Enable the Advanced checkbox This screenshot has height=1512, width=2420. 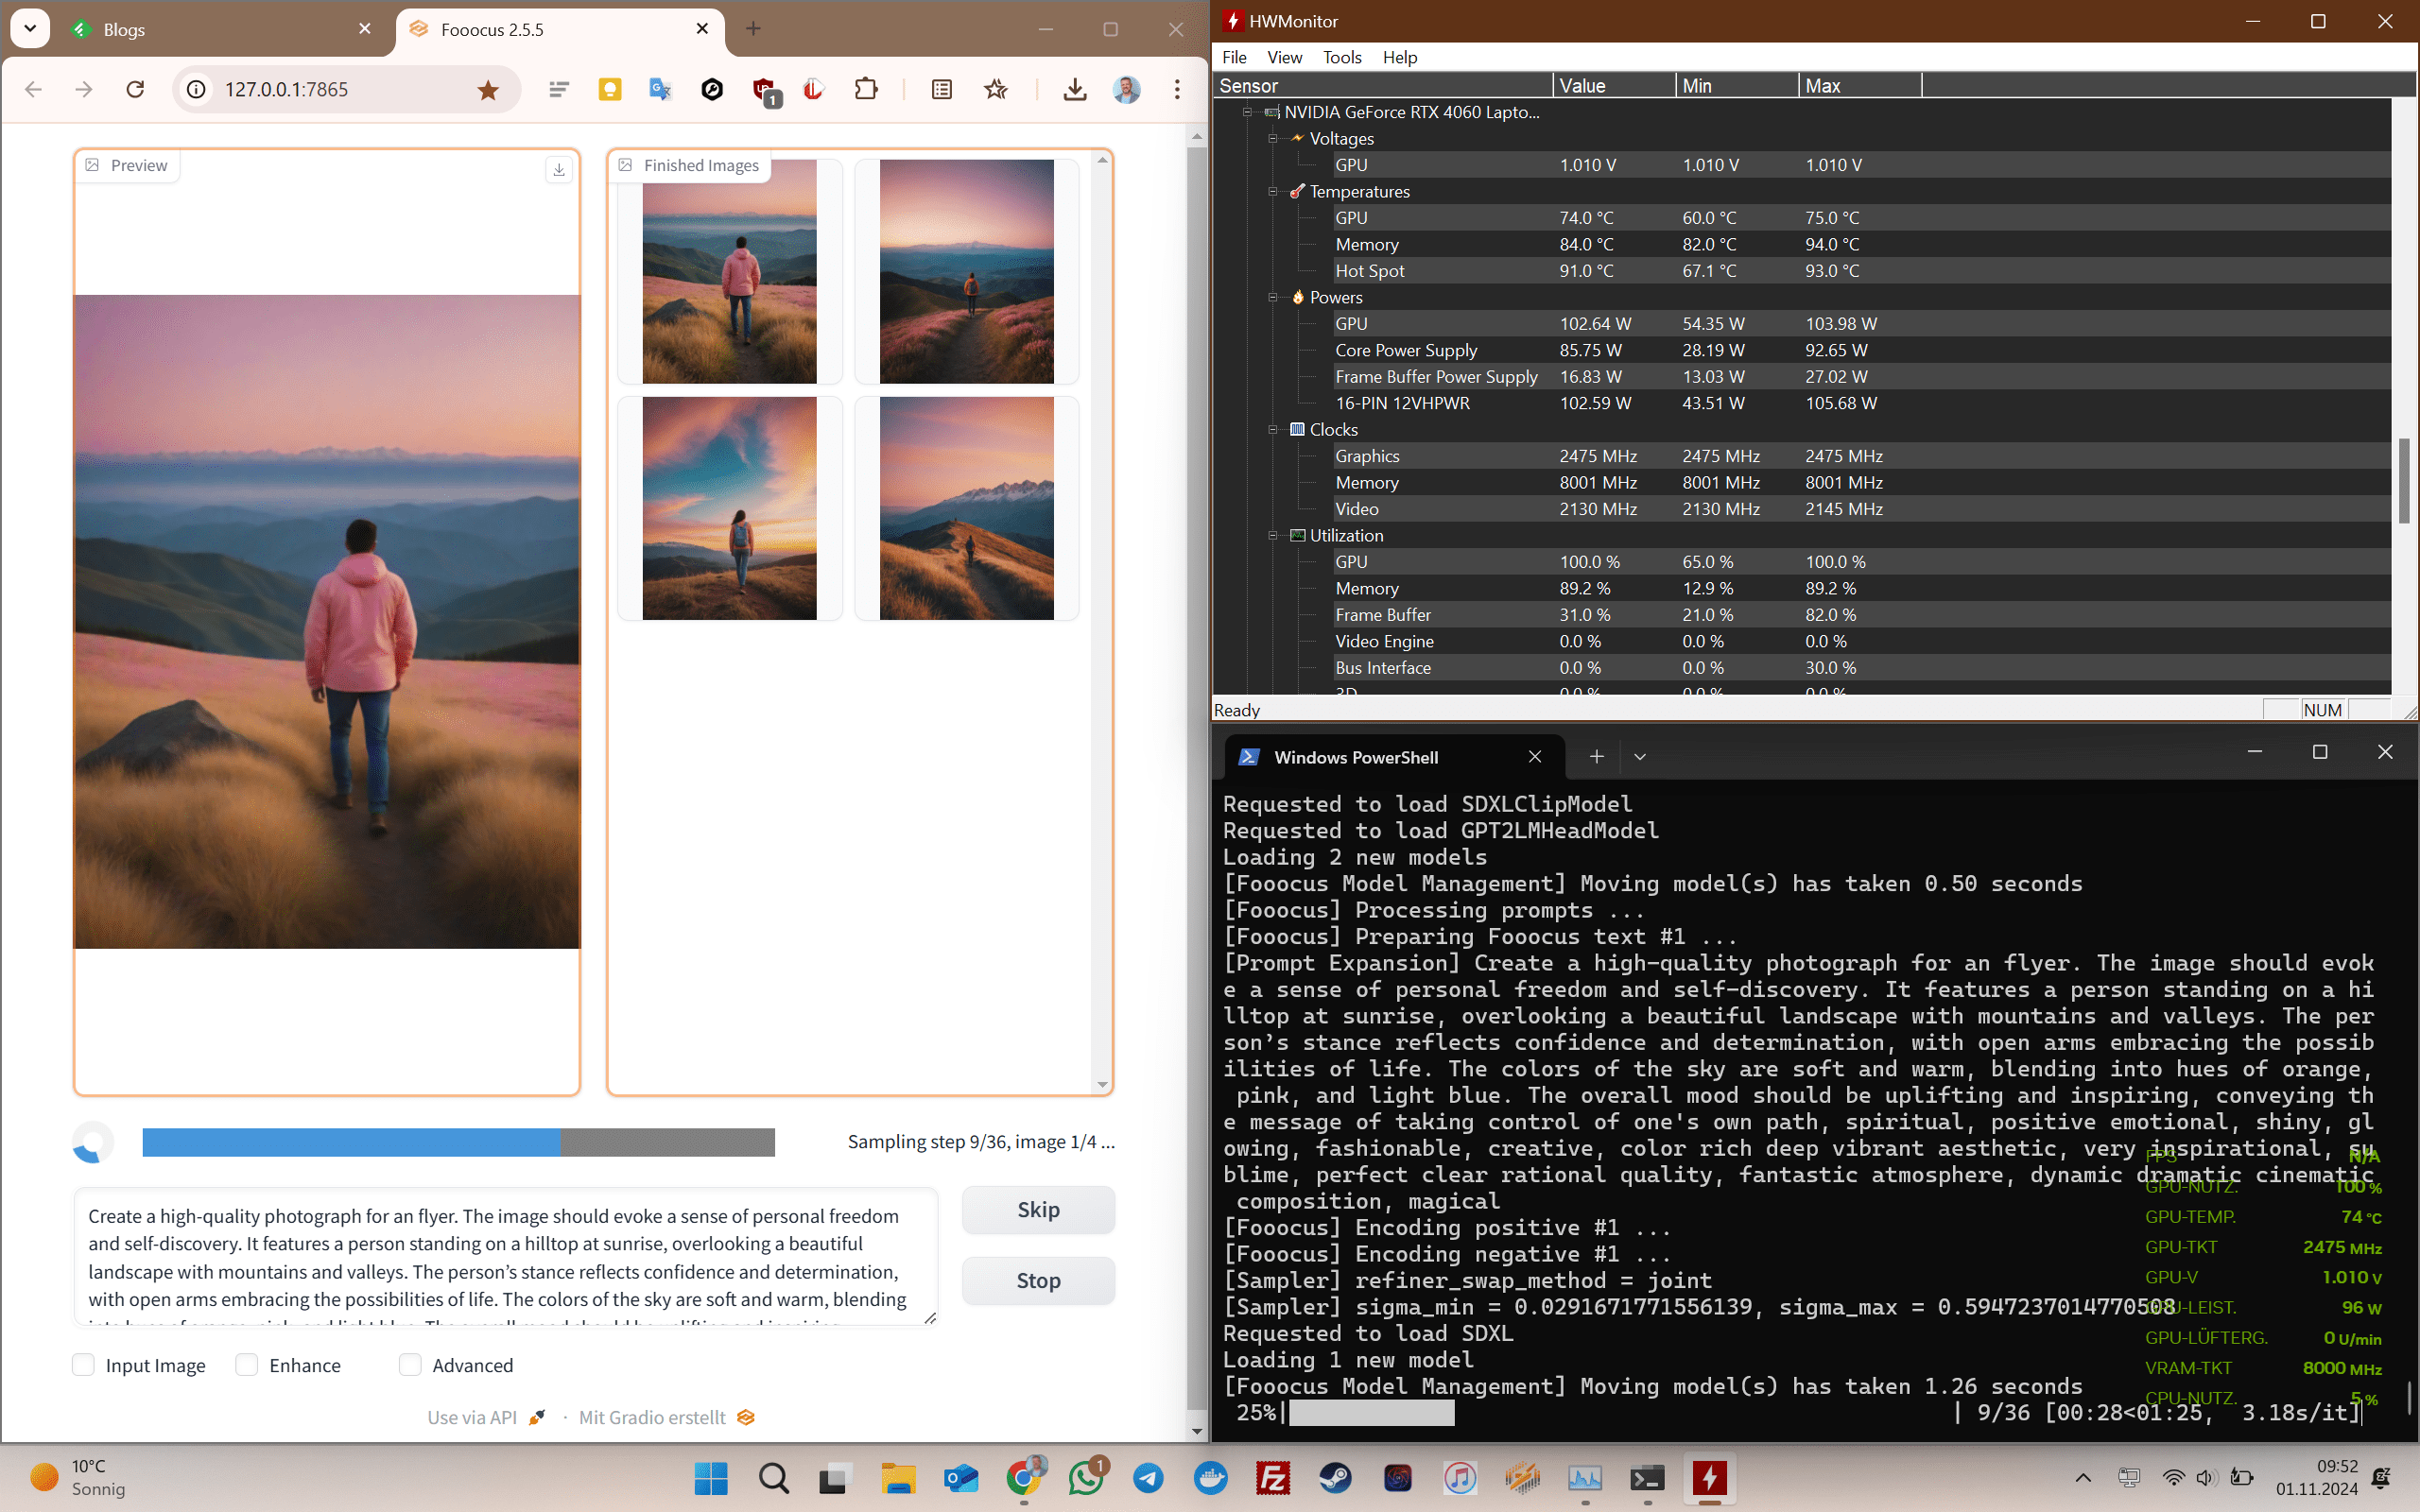[410, 1365]
